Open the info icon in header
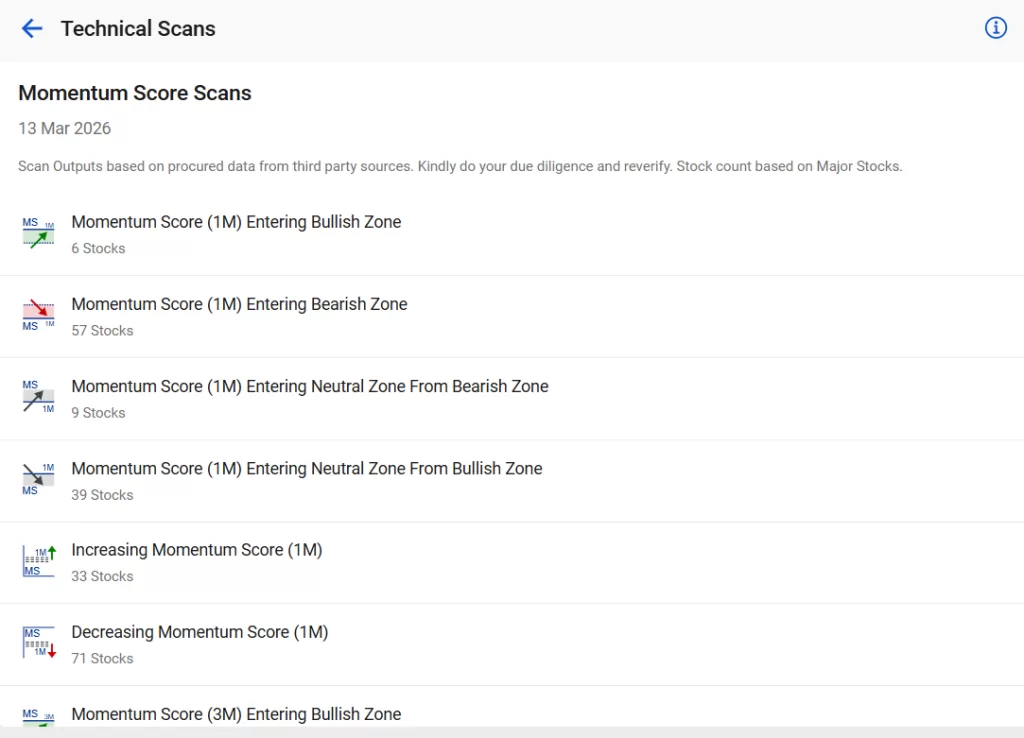The height and width of the screenshot is (738, 1024). (995, 28)
